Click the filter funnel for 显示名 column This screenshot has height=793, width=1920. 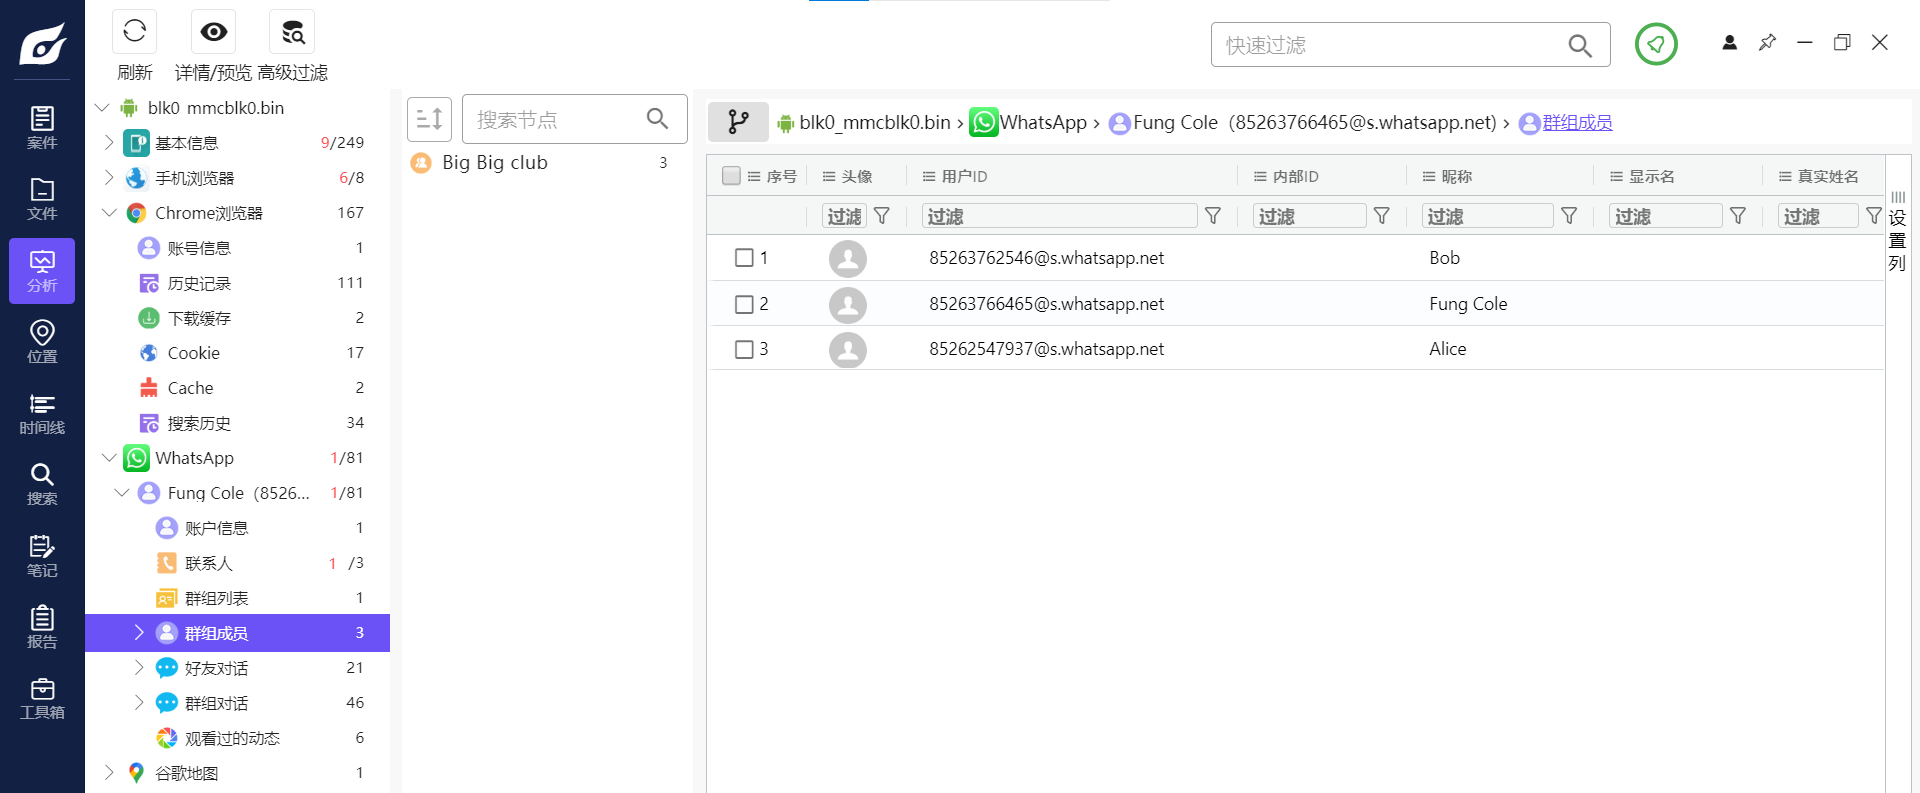point(1738,216)
